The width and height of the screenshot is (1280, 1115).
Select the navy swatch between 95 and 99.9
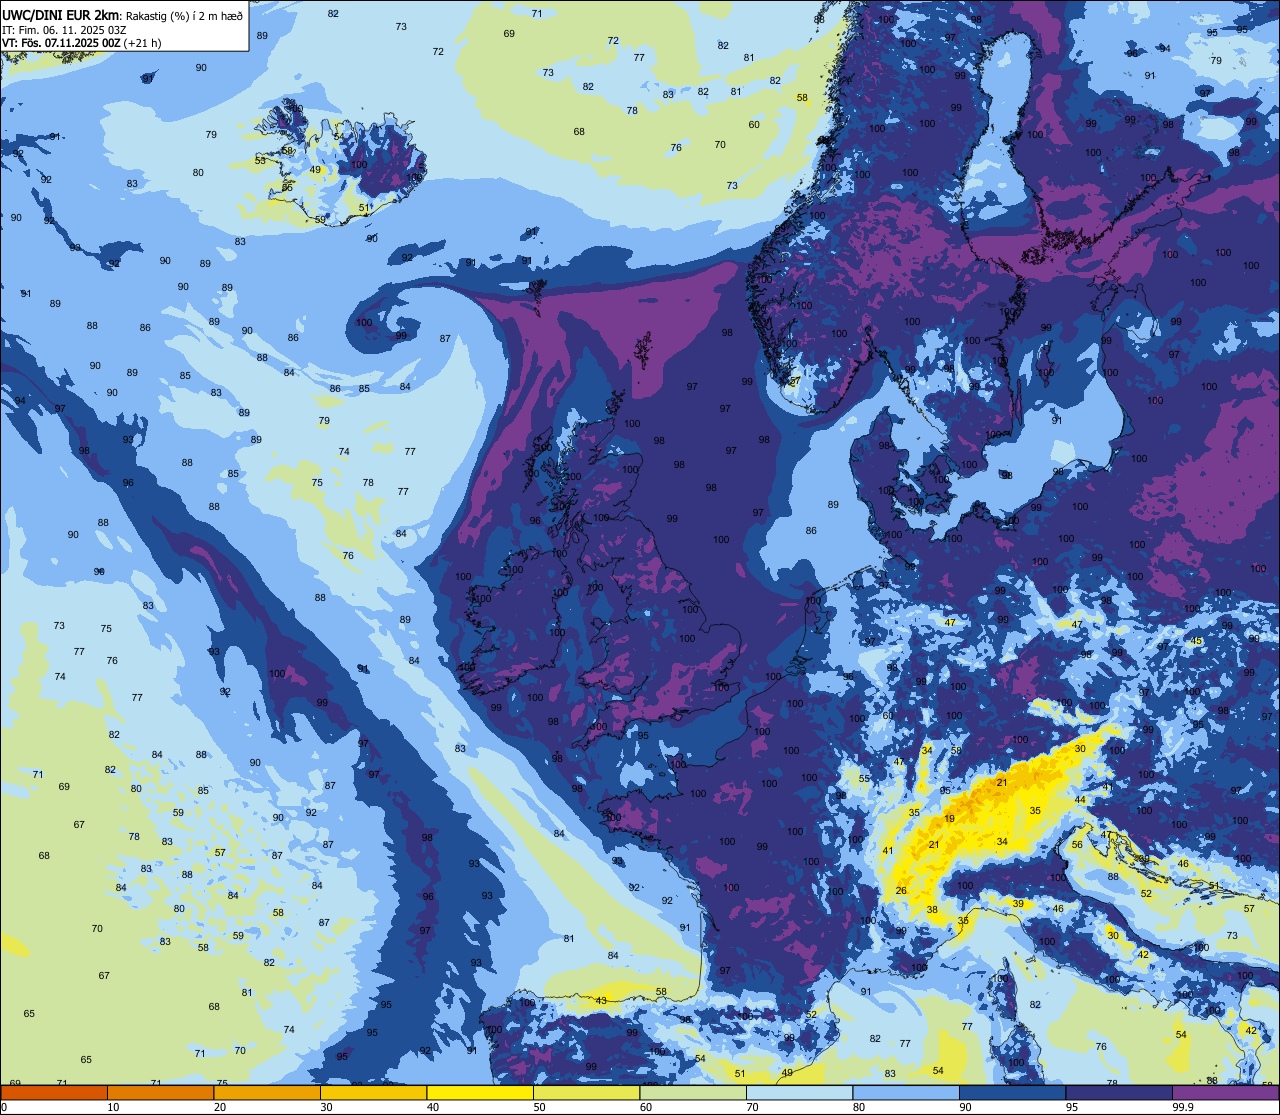click(1119, 1092)
